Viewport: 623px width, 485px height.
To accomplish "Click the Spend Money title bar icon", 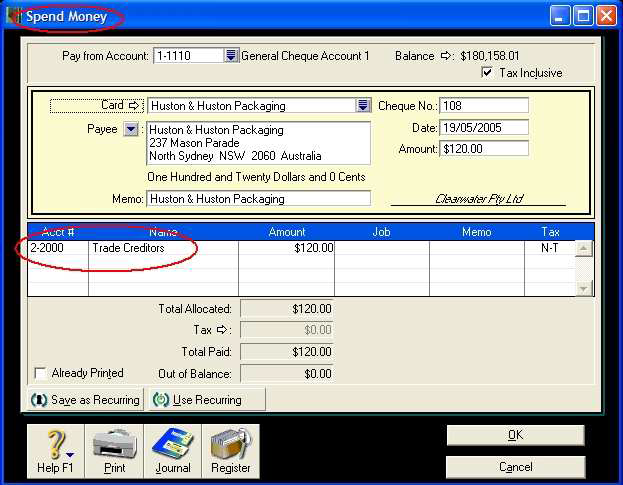I will click(14, 16).
